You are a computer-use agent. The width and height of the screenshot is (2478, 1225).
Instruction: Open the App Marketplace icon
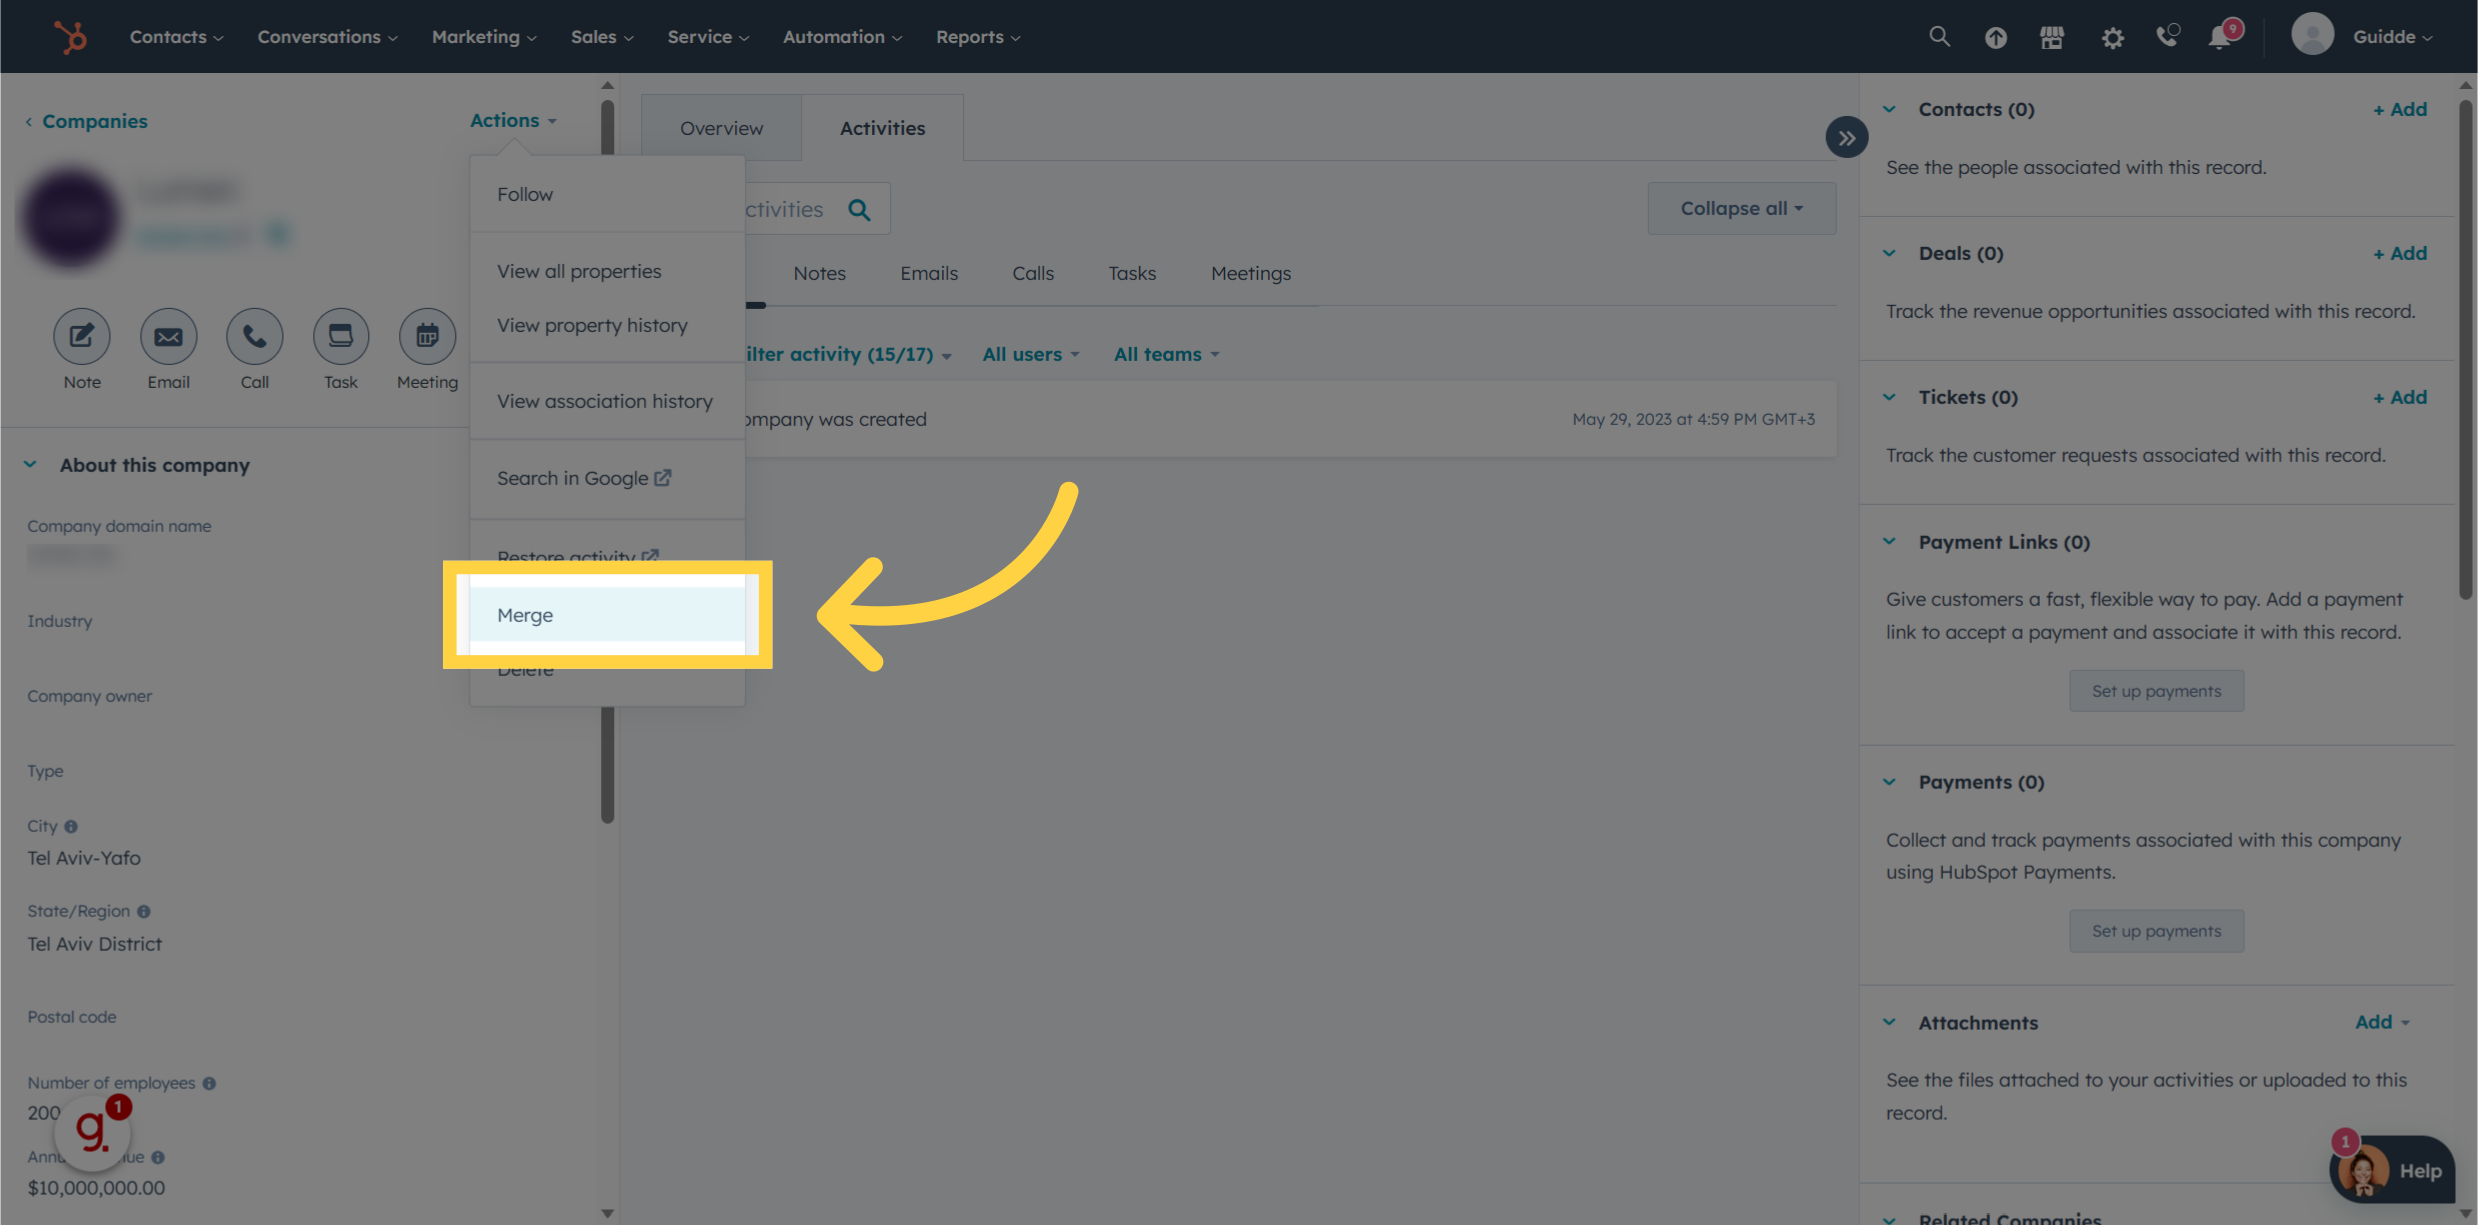point(2051,36)
